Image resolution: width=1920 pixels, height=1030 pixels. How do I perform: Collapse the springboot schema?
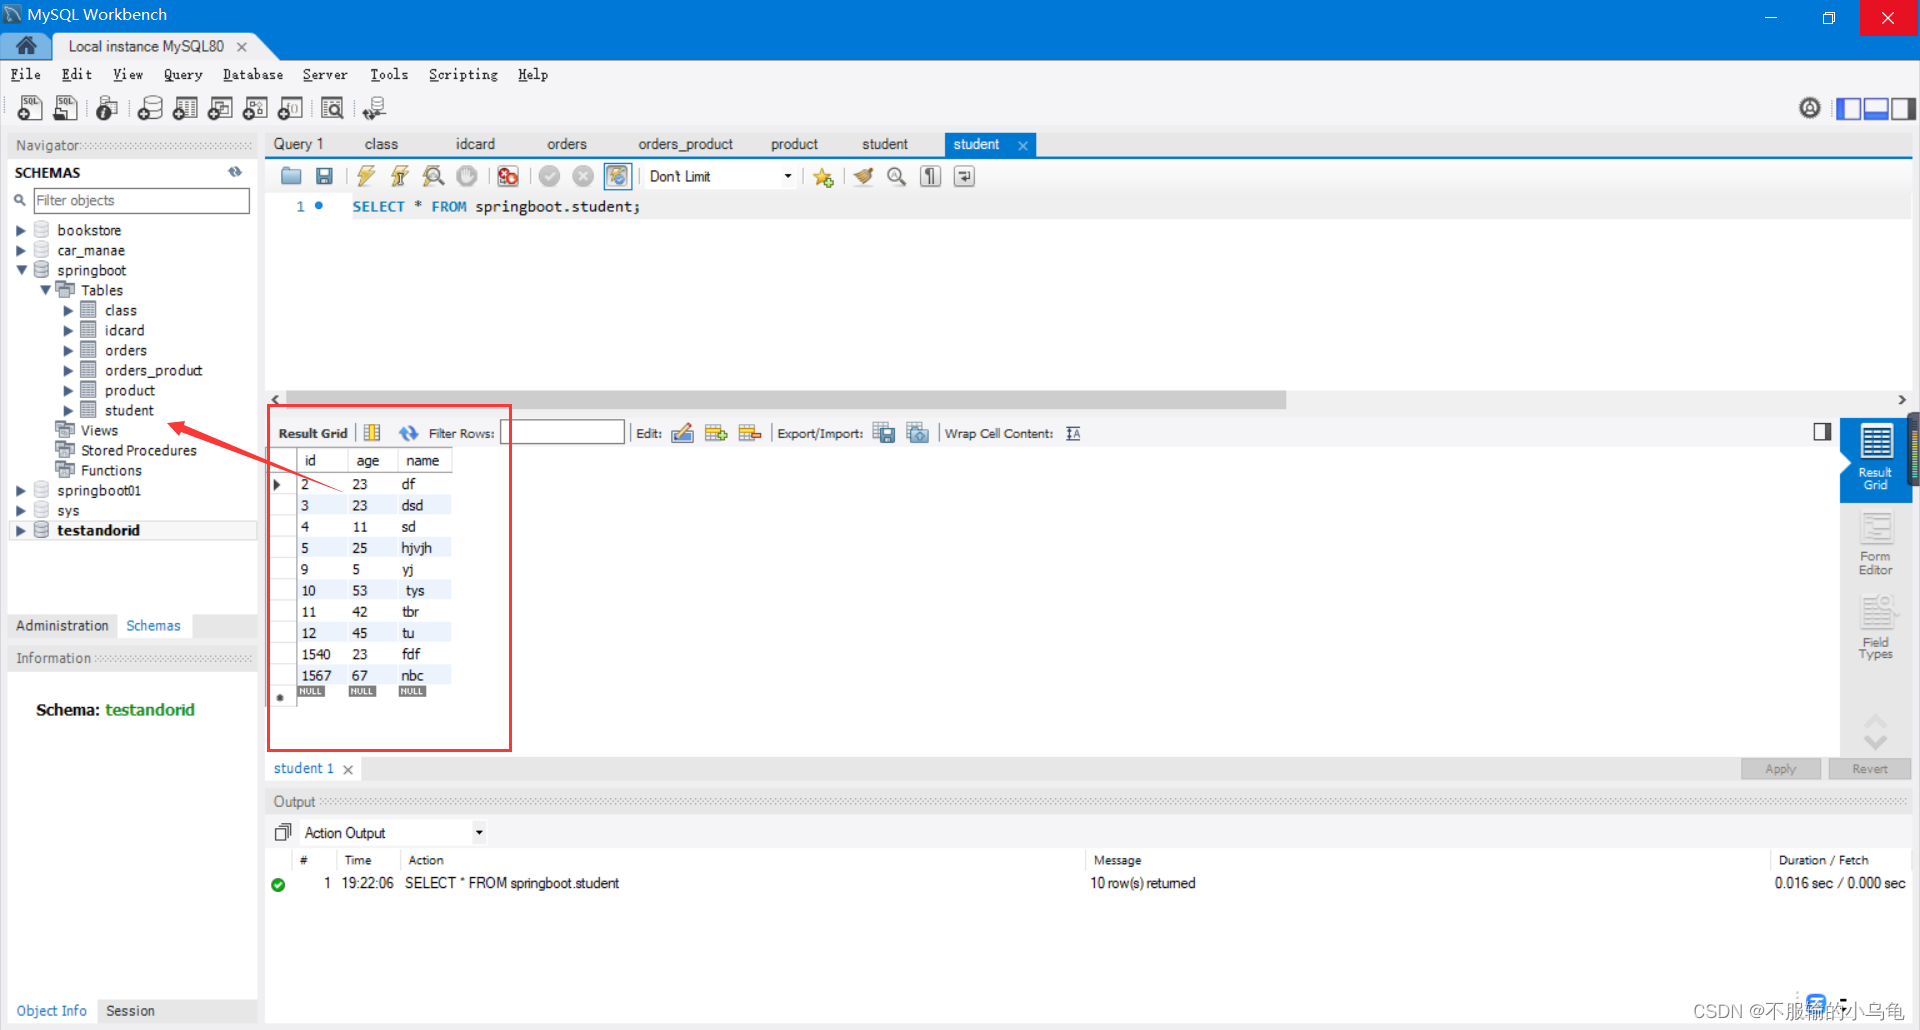tap(20, 270)
